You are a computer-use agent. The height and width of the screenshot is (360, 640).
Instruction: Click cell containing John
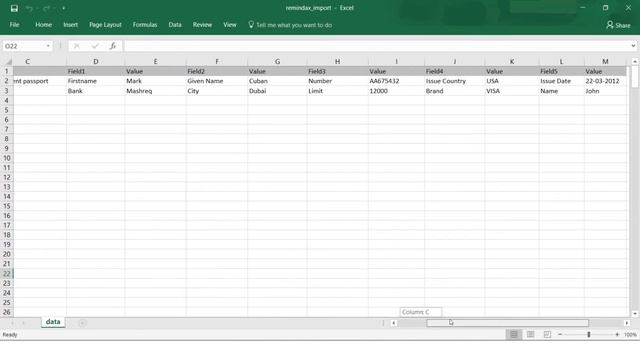point(605,91)
